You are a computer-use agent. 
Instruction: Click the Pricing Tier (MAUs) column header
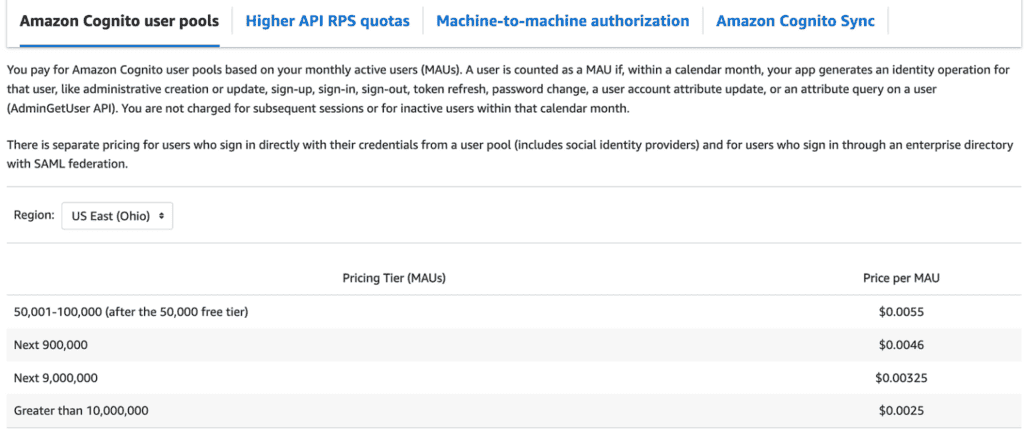tap(394, 278)
